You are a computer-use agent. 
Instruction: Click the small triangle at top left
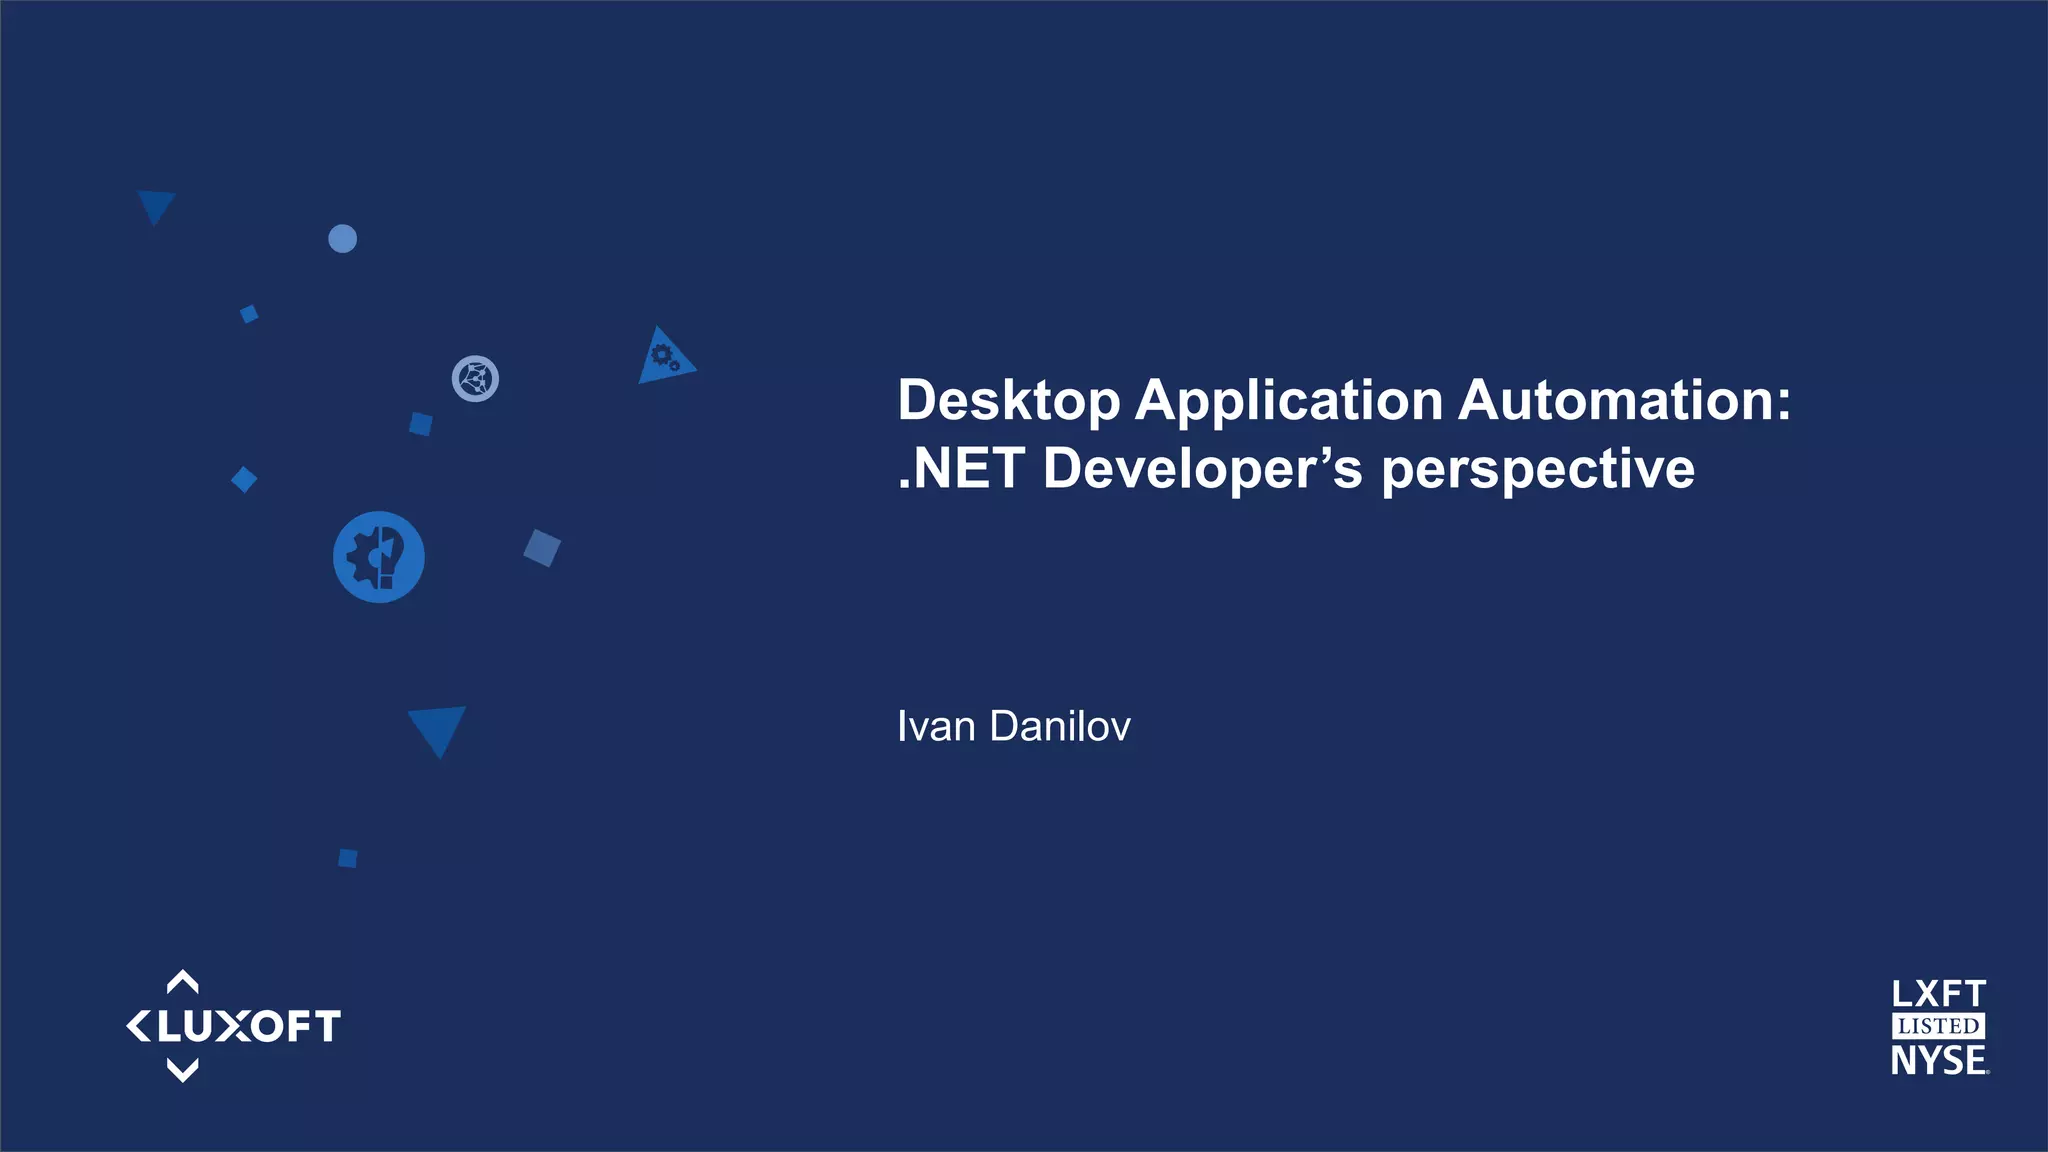click(156, 205)
